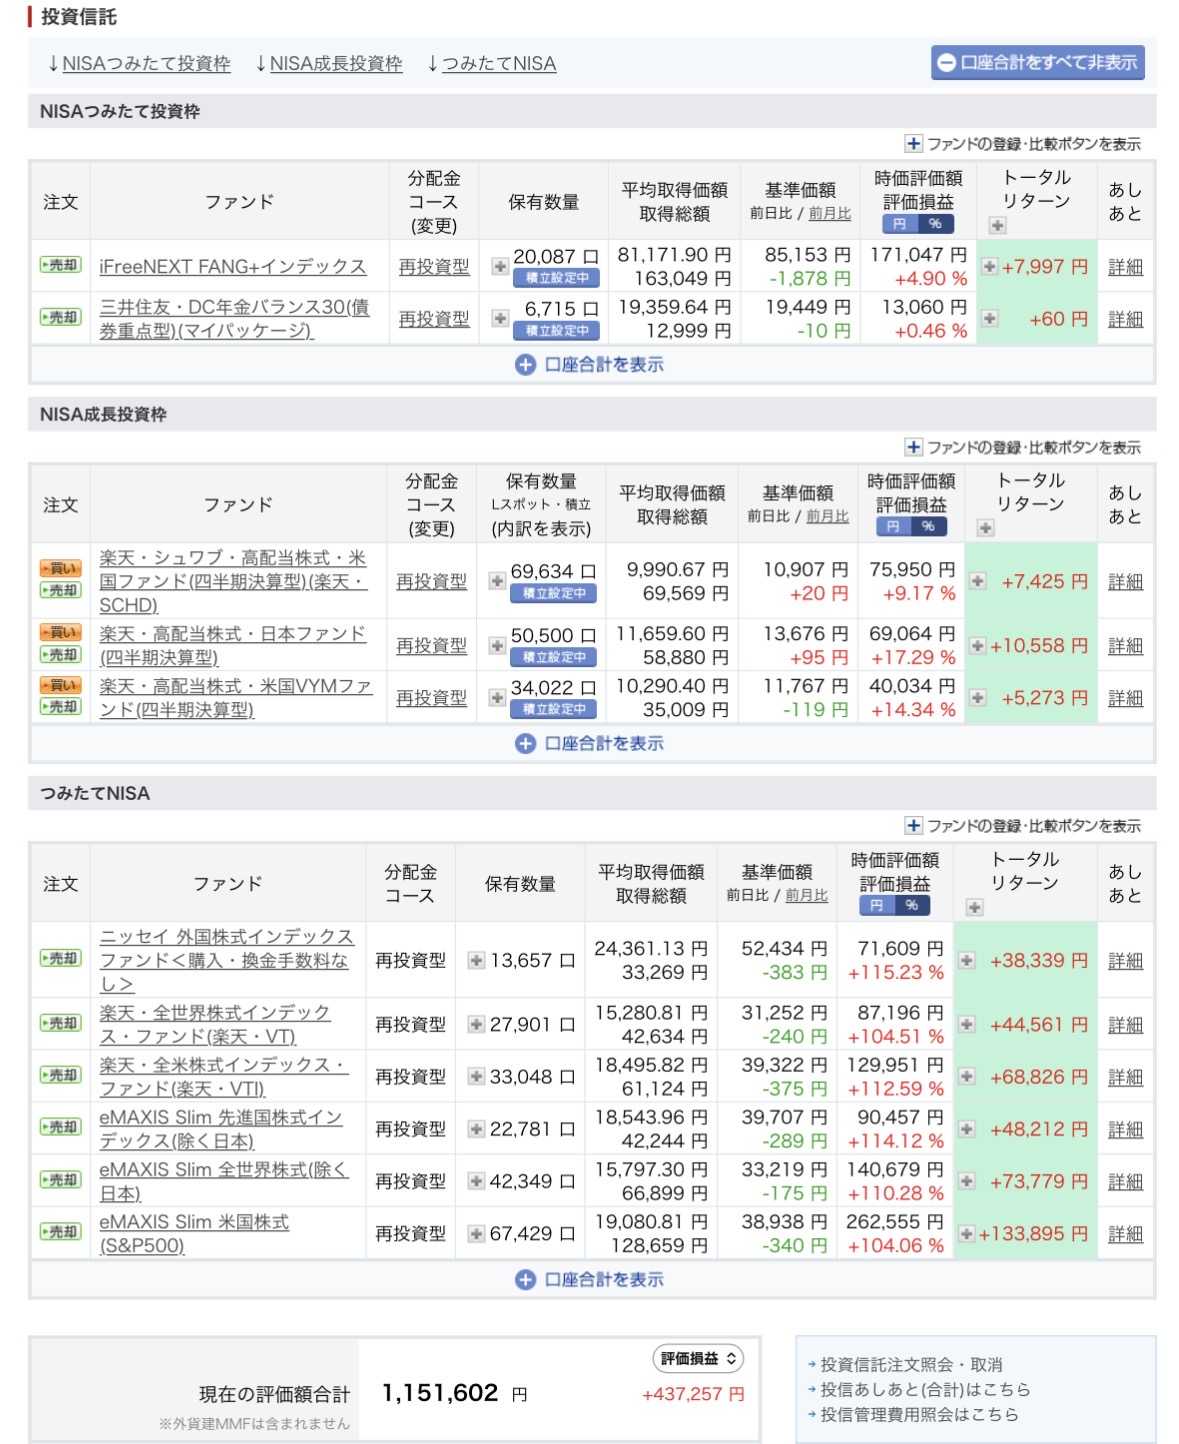The height and width of the screenshot is (1444, 1179).
Task: Switch NISAつみたて投資枠 評価損益 toggle to 円
Action: 900,224
